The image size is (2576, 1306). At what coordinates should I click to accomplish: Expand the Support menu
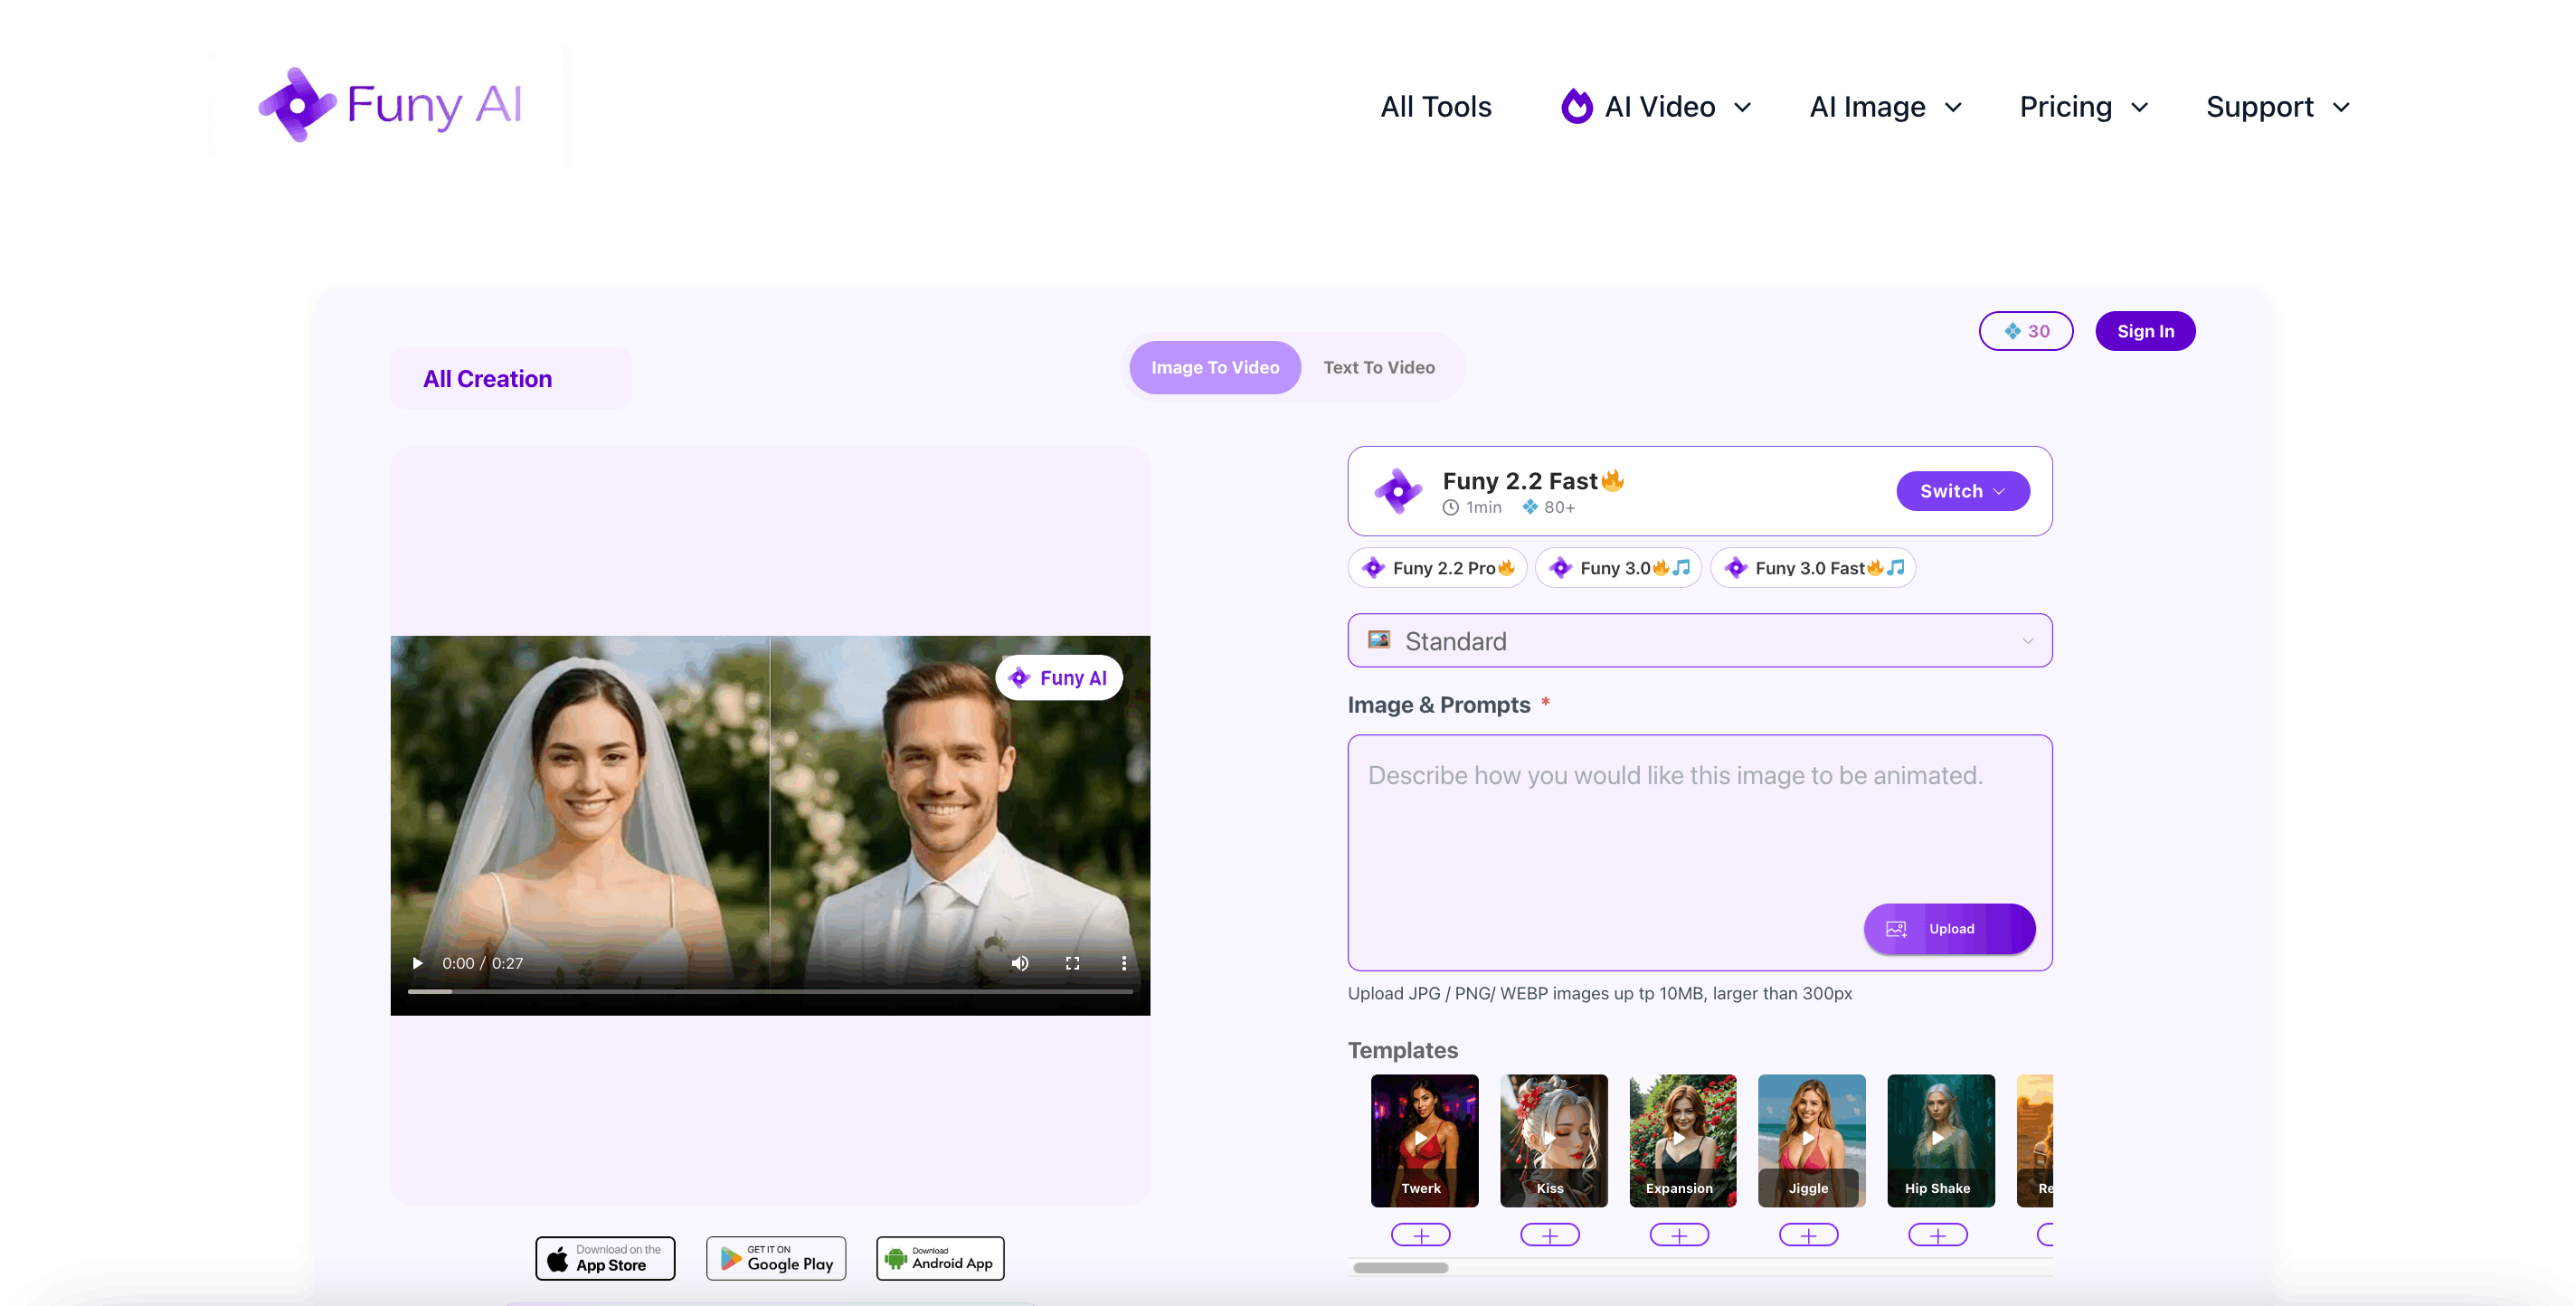(x=2278, y=107)
